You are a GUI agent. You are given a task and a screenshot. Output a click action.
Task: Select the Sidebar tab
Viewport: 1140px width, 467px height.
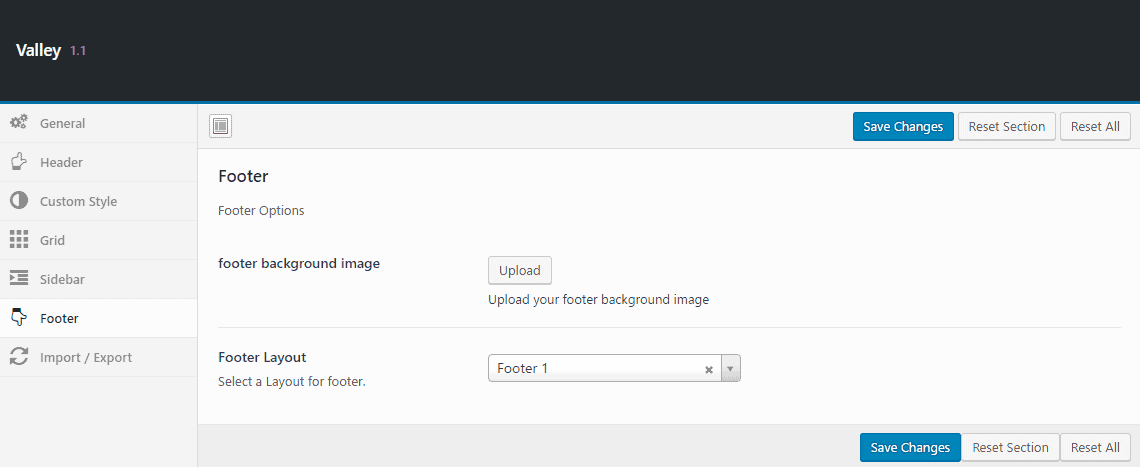click(x=98, y=279)
